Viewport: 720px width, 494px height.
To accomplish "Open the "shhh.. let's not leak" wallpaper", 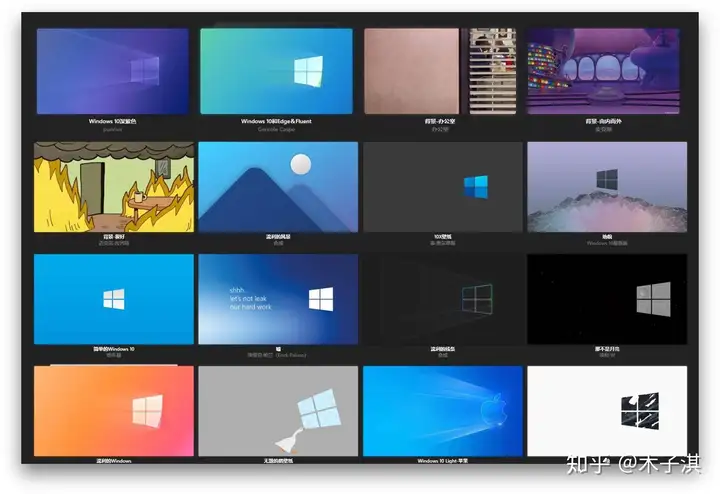I will (x=278, y=299).
